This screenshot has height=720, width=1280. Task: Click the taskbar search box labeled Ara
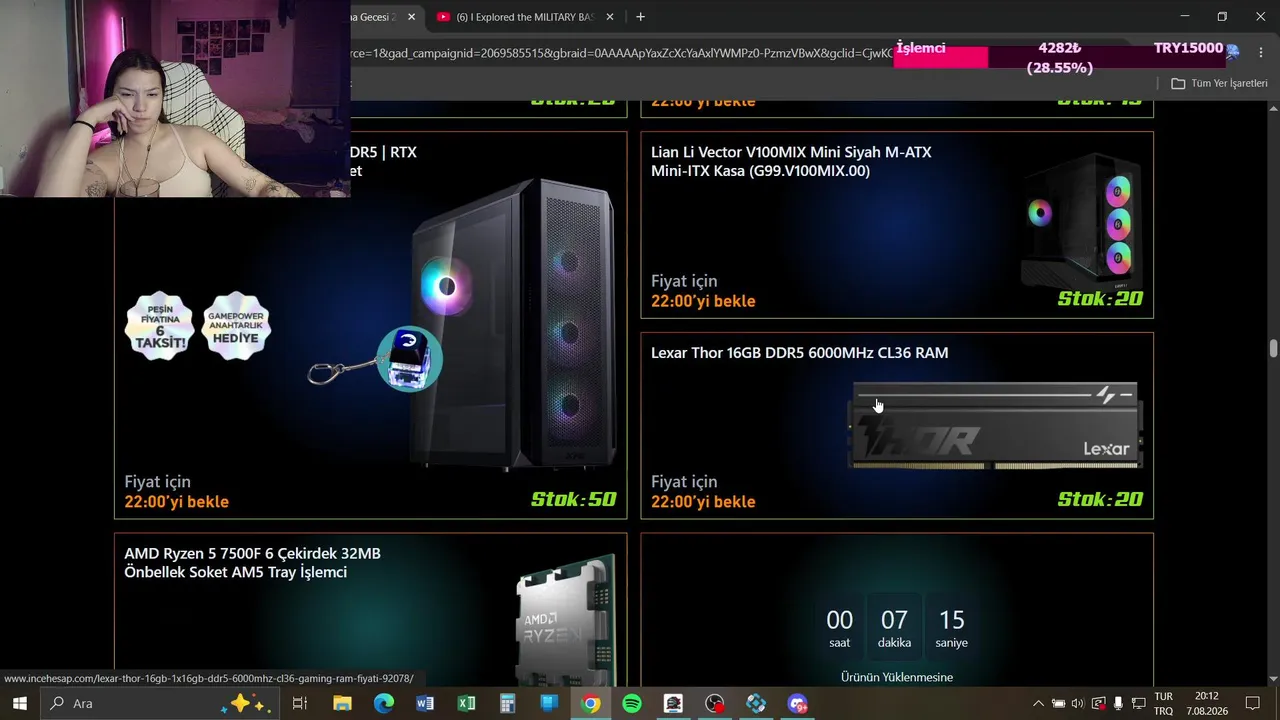(160, 703)
